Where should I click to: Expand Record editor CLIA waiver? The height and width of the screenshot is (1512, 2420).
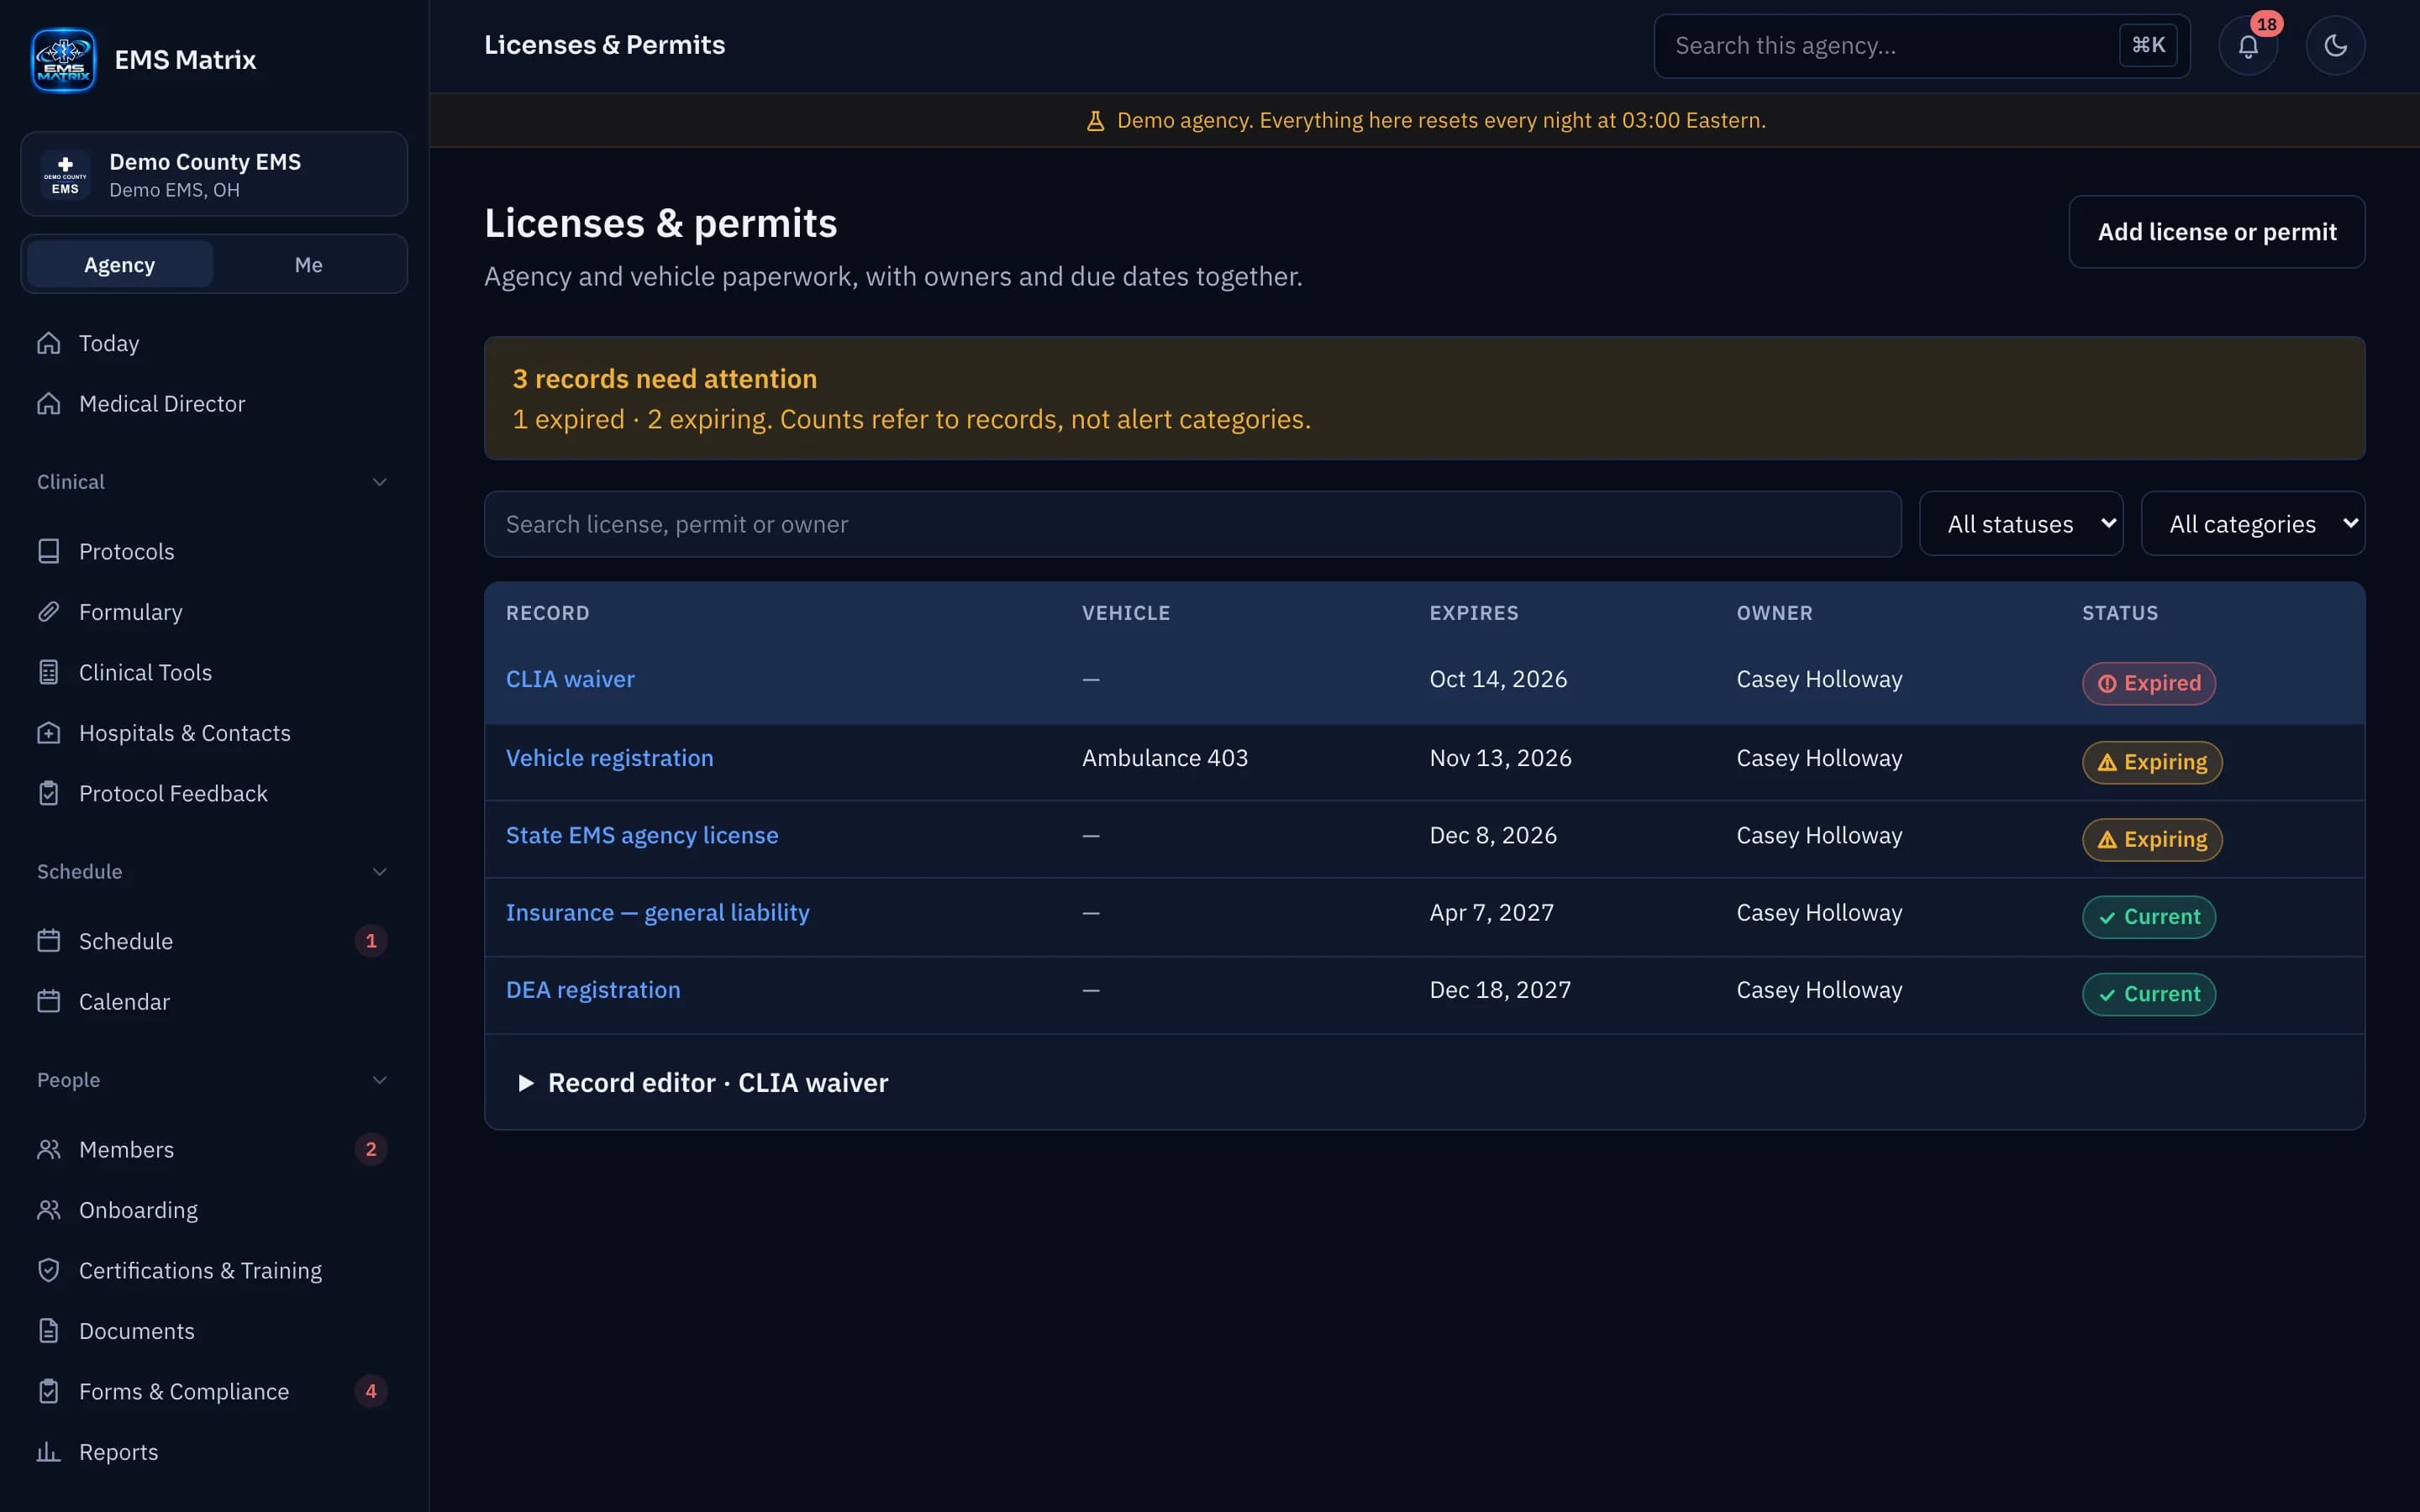pos(703,1082)
